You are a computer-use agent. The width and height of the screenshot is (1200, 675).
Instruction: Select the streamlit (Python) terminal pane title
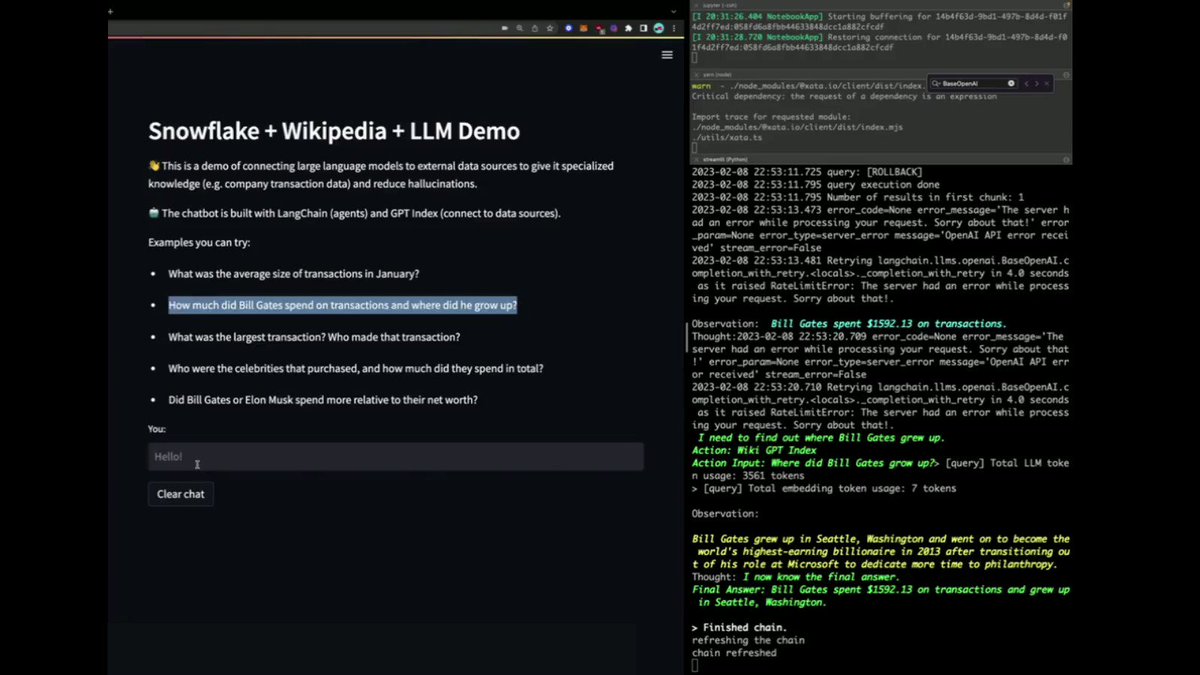click(726, 159)
